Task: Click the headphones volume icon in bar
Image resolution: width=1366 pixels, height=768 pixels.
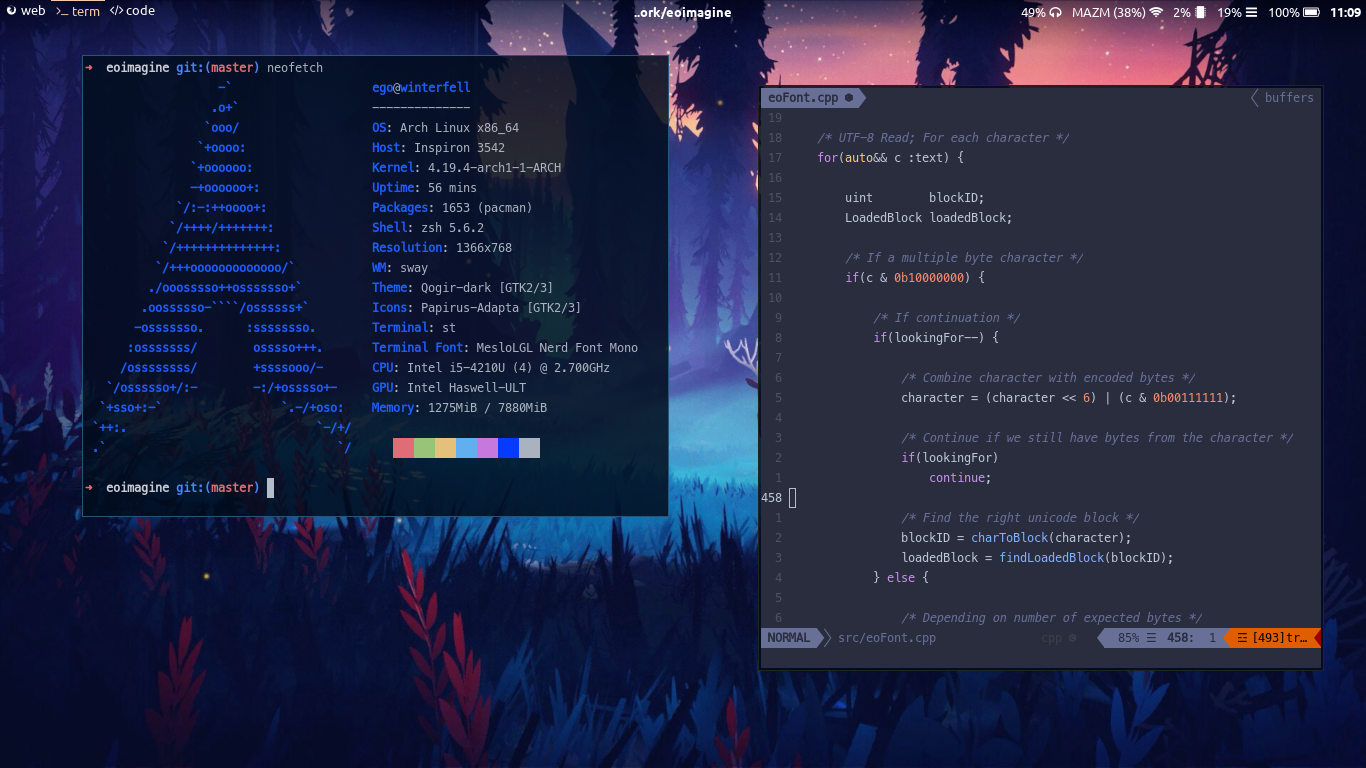Action: pyautogui.click(x=1055, y=12)
